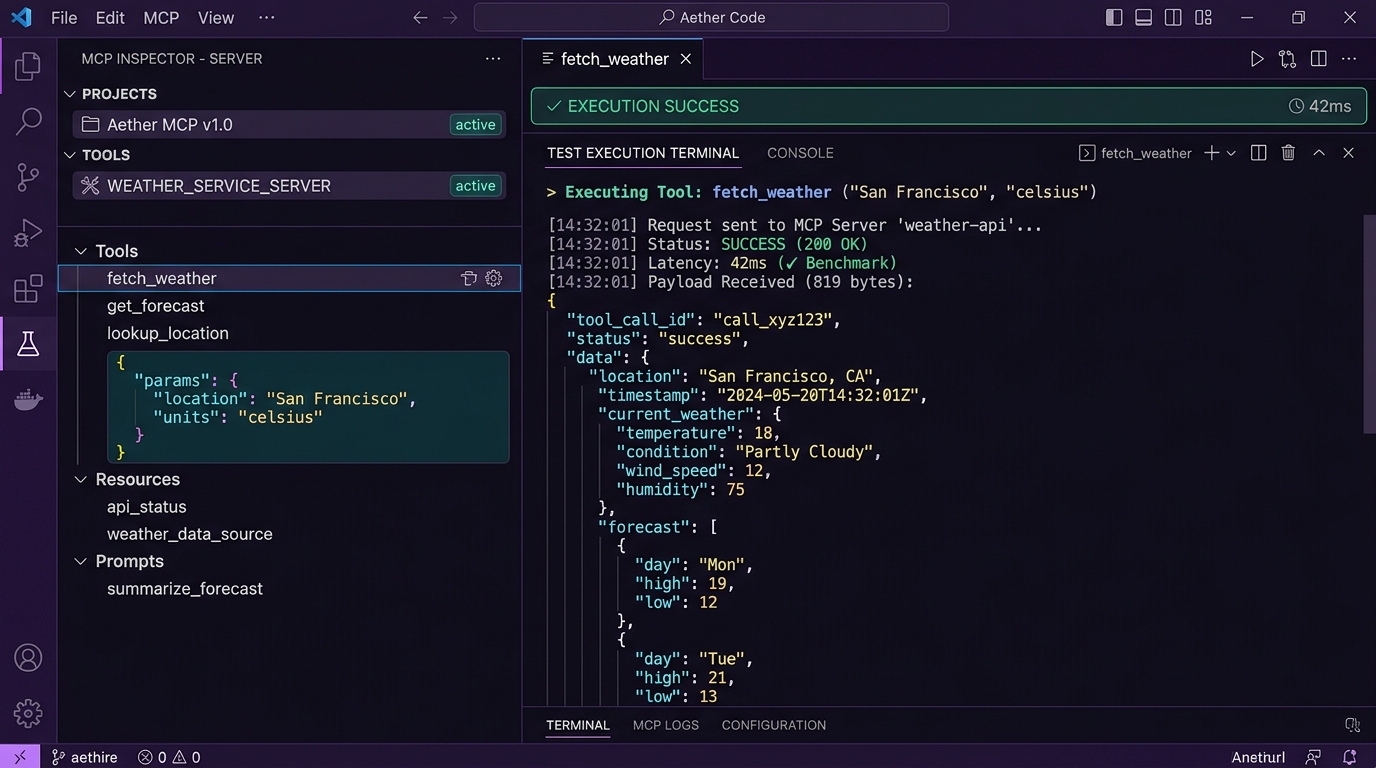Viewport: 1376px width, 768px height.
Task: Toggle the secondary side bar layout
Action: pos(1174,18)
